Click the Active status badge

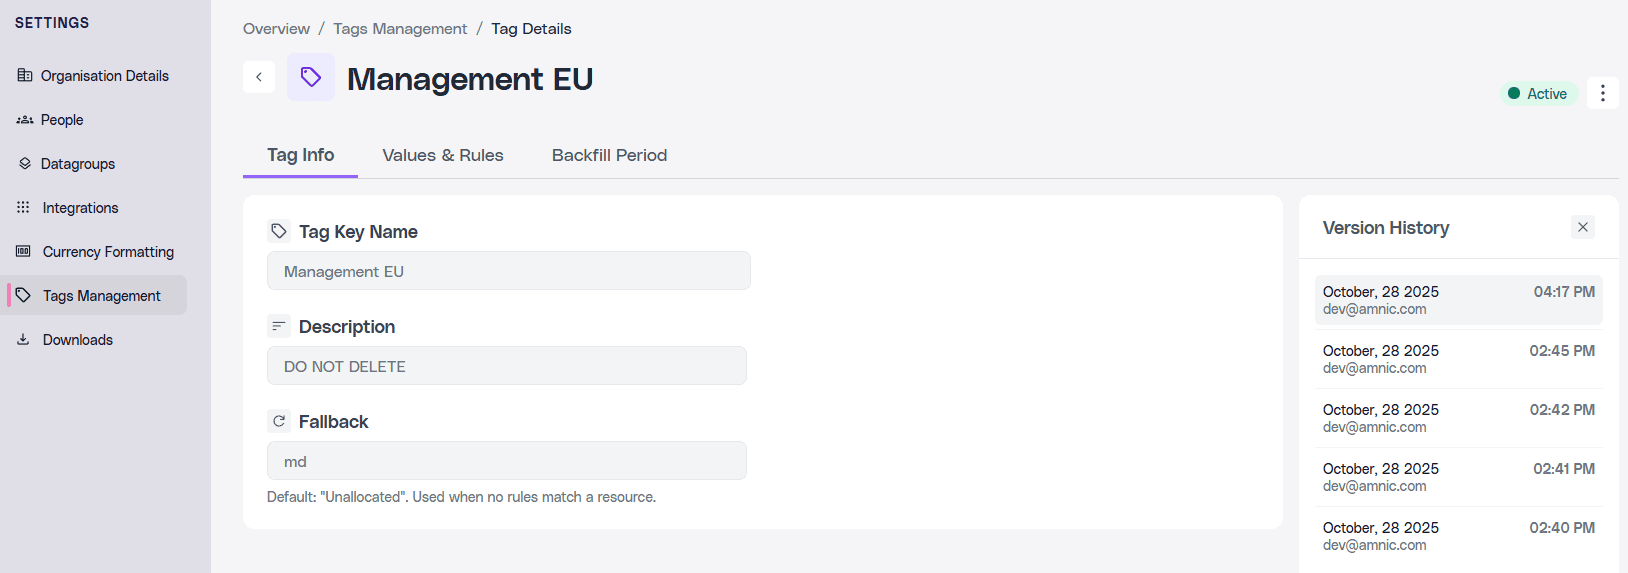coord(1538,94)
